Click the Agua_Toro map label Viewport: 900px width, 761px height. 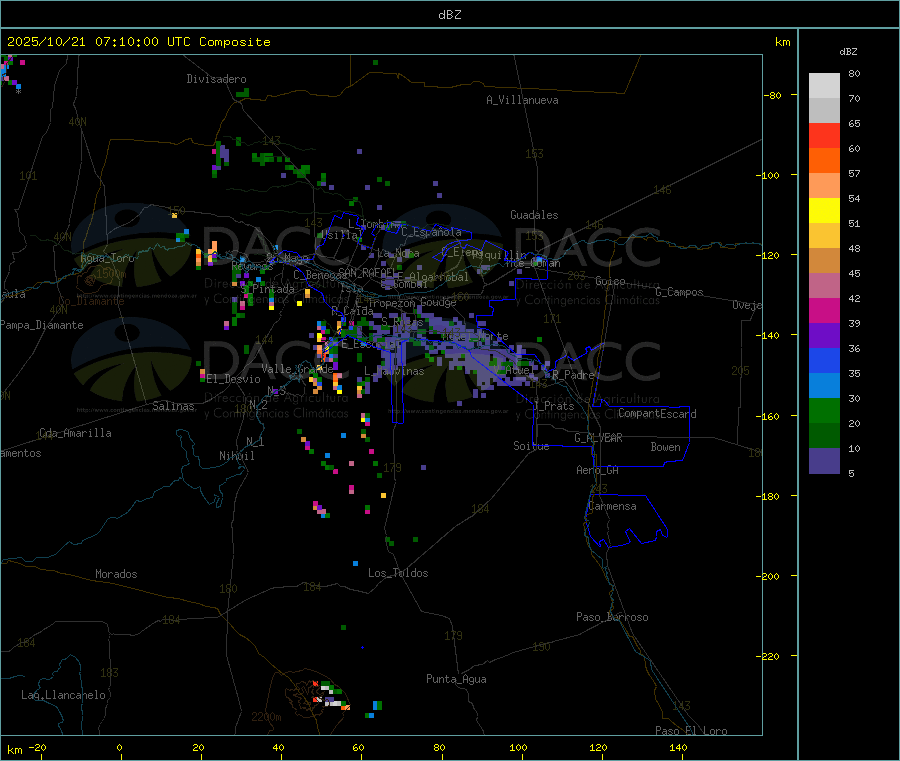[x=107, y=258]
